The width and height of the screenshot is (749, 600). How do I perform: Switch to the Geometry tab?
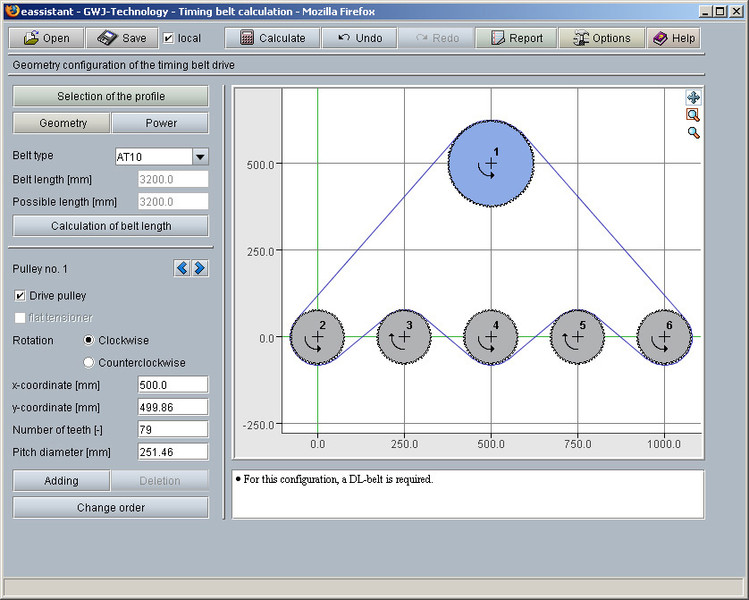click(x=62, y=123)
